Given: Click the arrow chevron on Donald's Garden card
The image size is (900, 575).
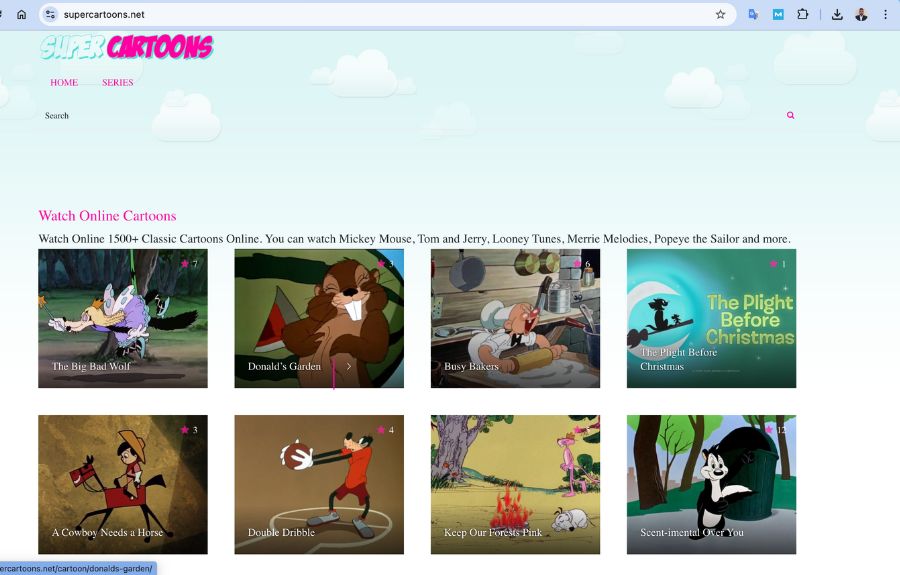Looking at the screenshot, I should coord(348,366).
